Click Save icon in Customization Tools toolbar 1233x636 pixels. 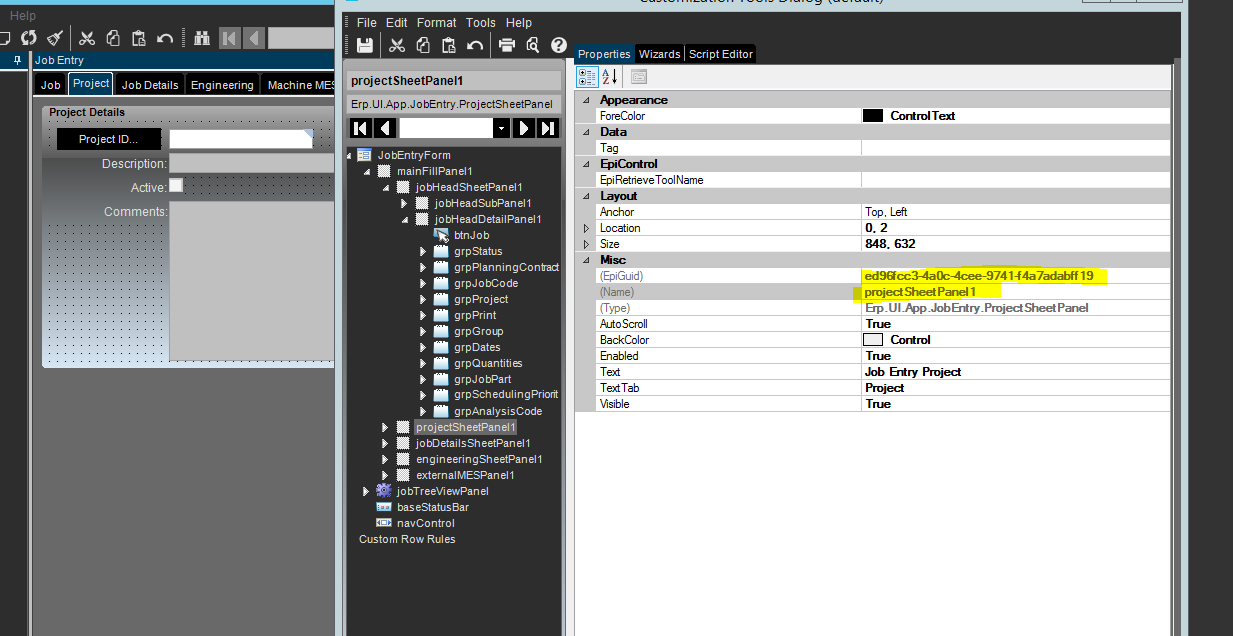[x=365, y=45]
